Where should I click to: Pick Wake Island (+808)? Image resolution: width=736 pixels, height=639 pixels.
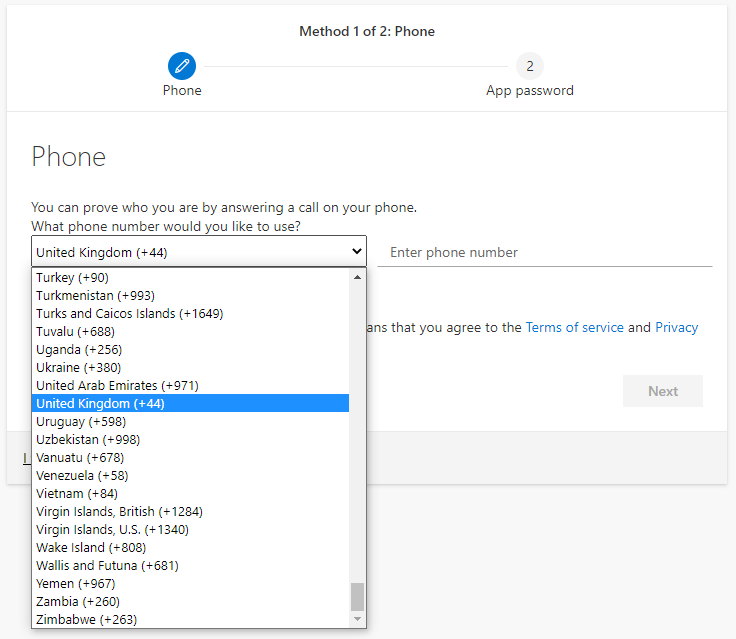point(190,547)
